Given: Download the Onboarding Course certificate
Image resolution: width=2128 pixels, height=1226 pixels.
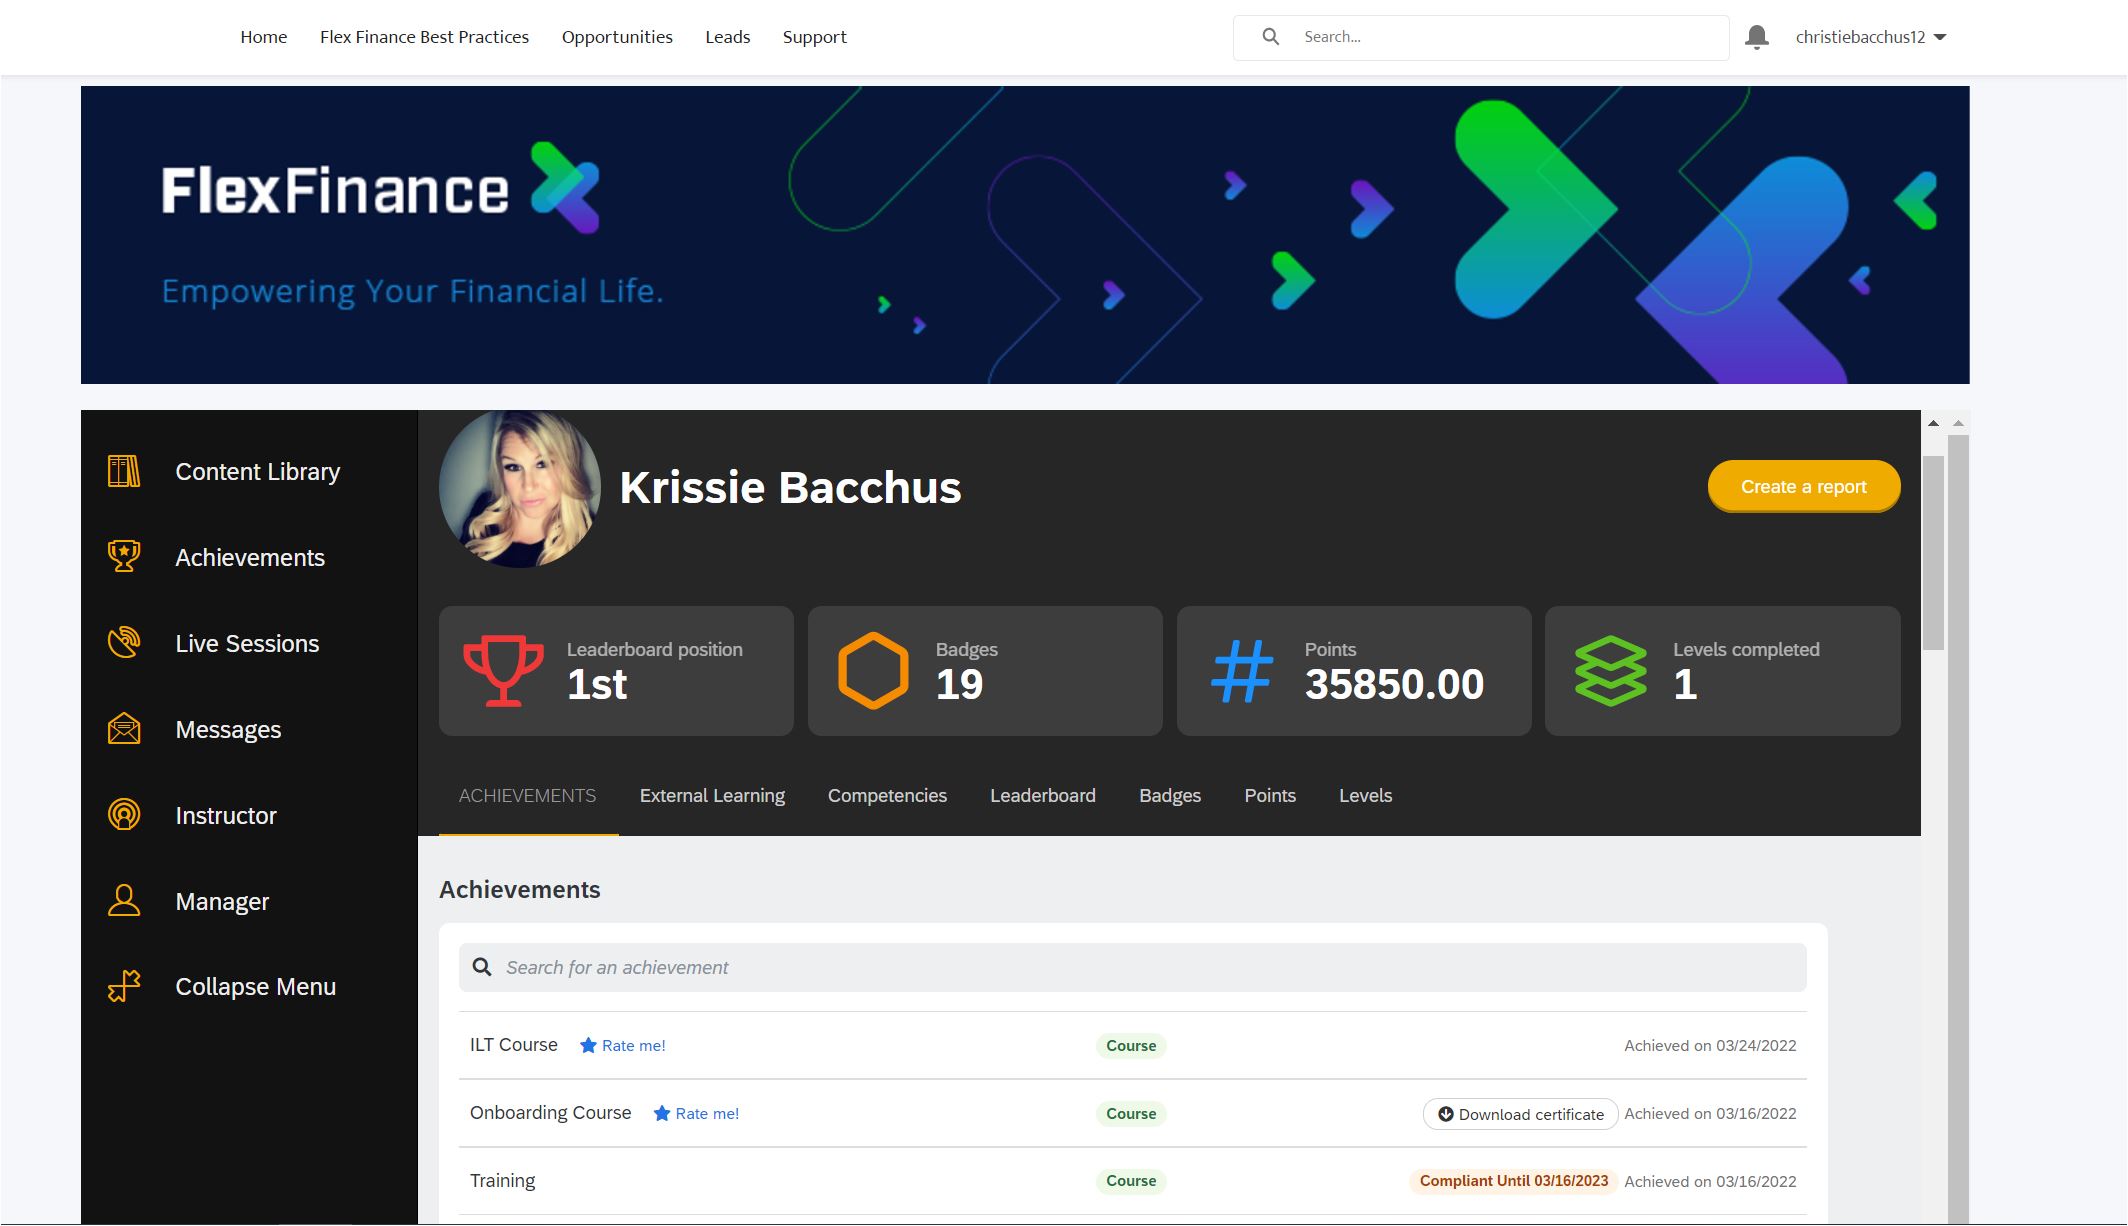Looking at the screenshot, I should [x=1520, y=1113].
